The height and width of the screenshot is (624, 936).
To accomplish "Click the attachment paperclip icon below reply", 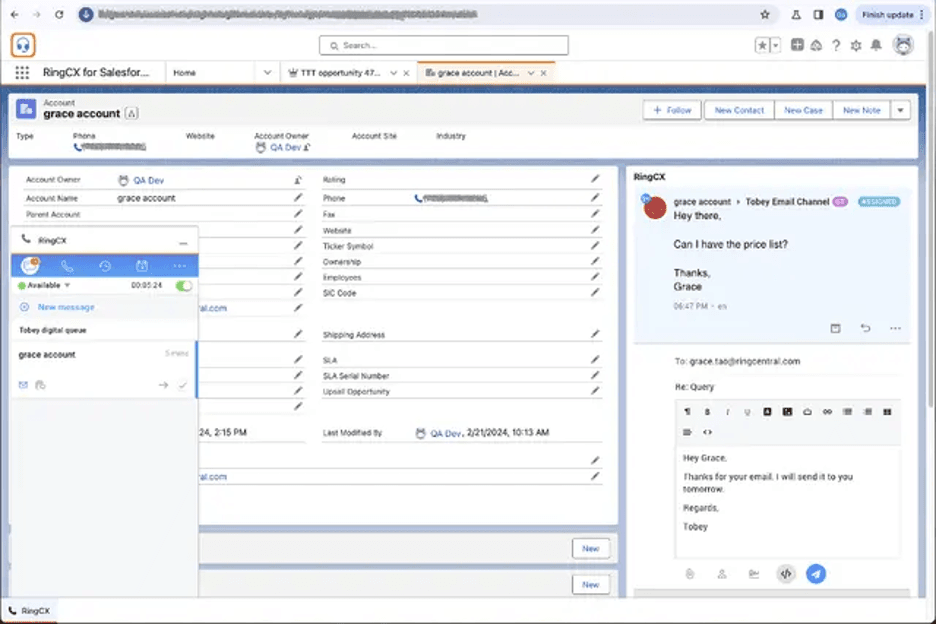I will click(689, 574).
